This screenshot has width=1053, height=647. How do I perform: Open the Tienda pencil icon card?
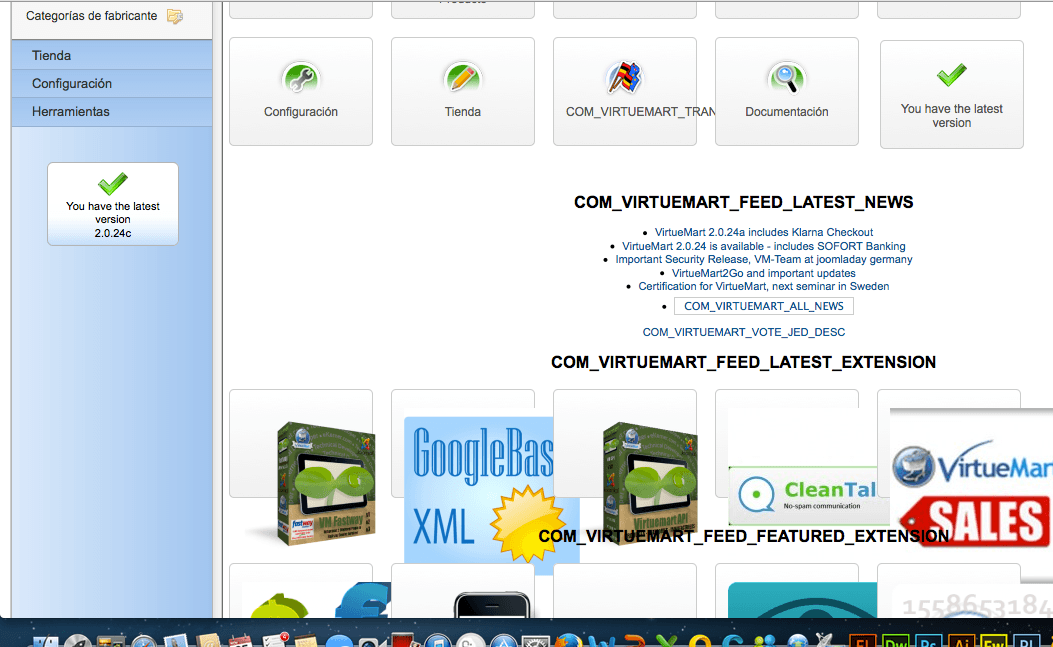(x=463, y=91)
